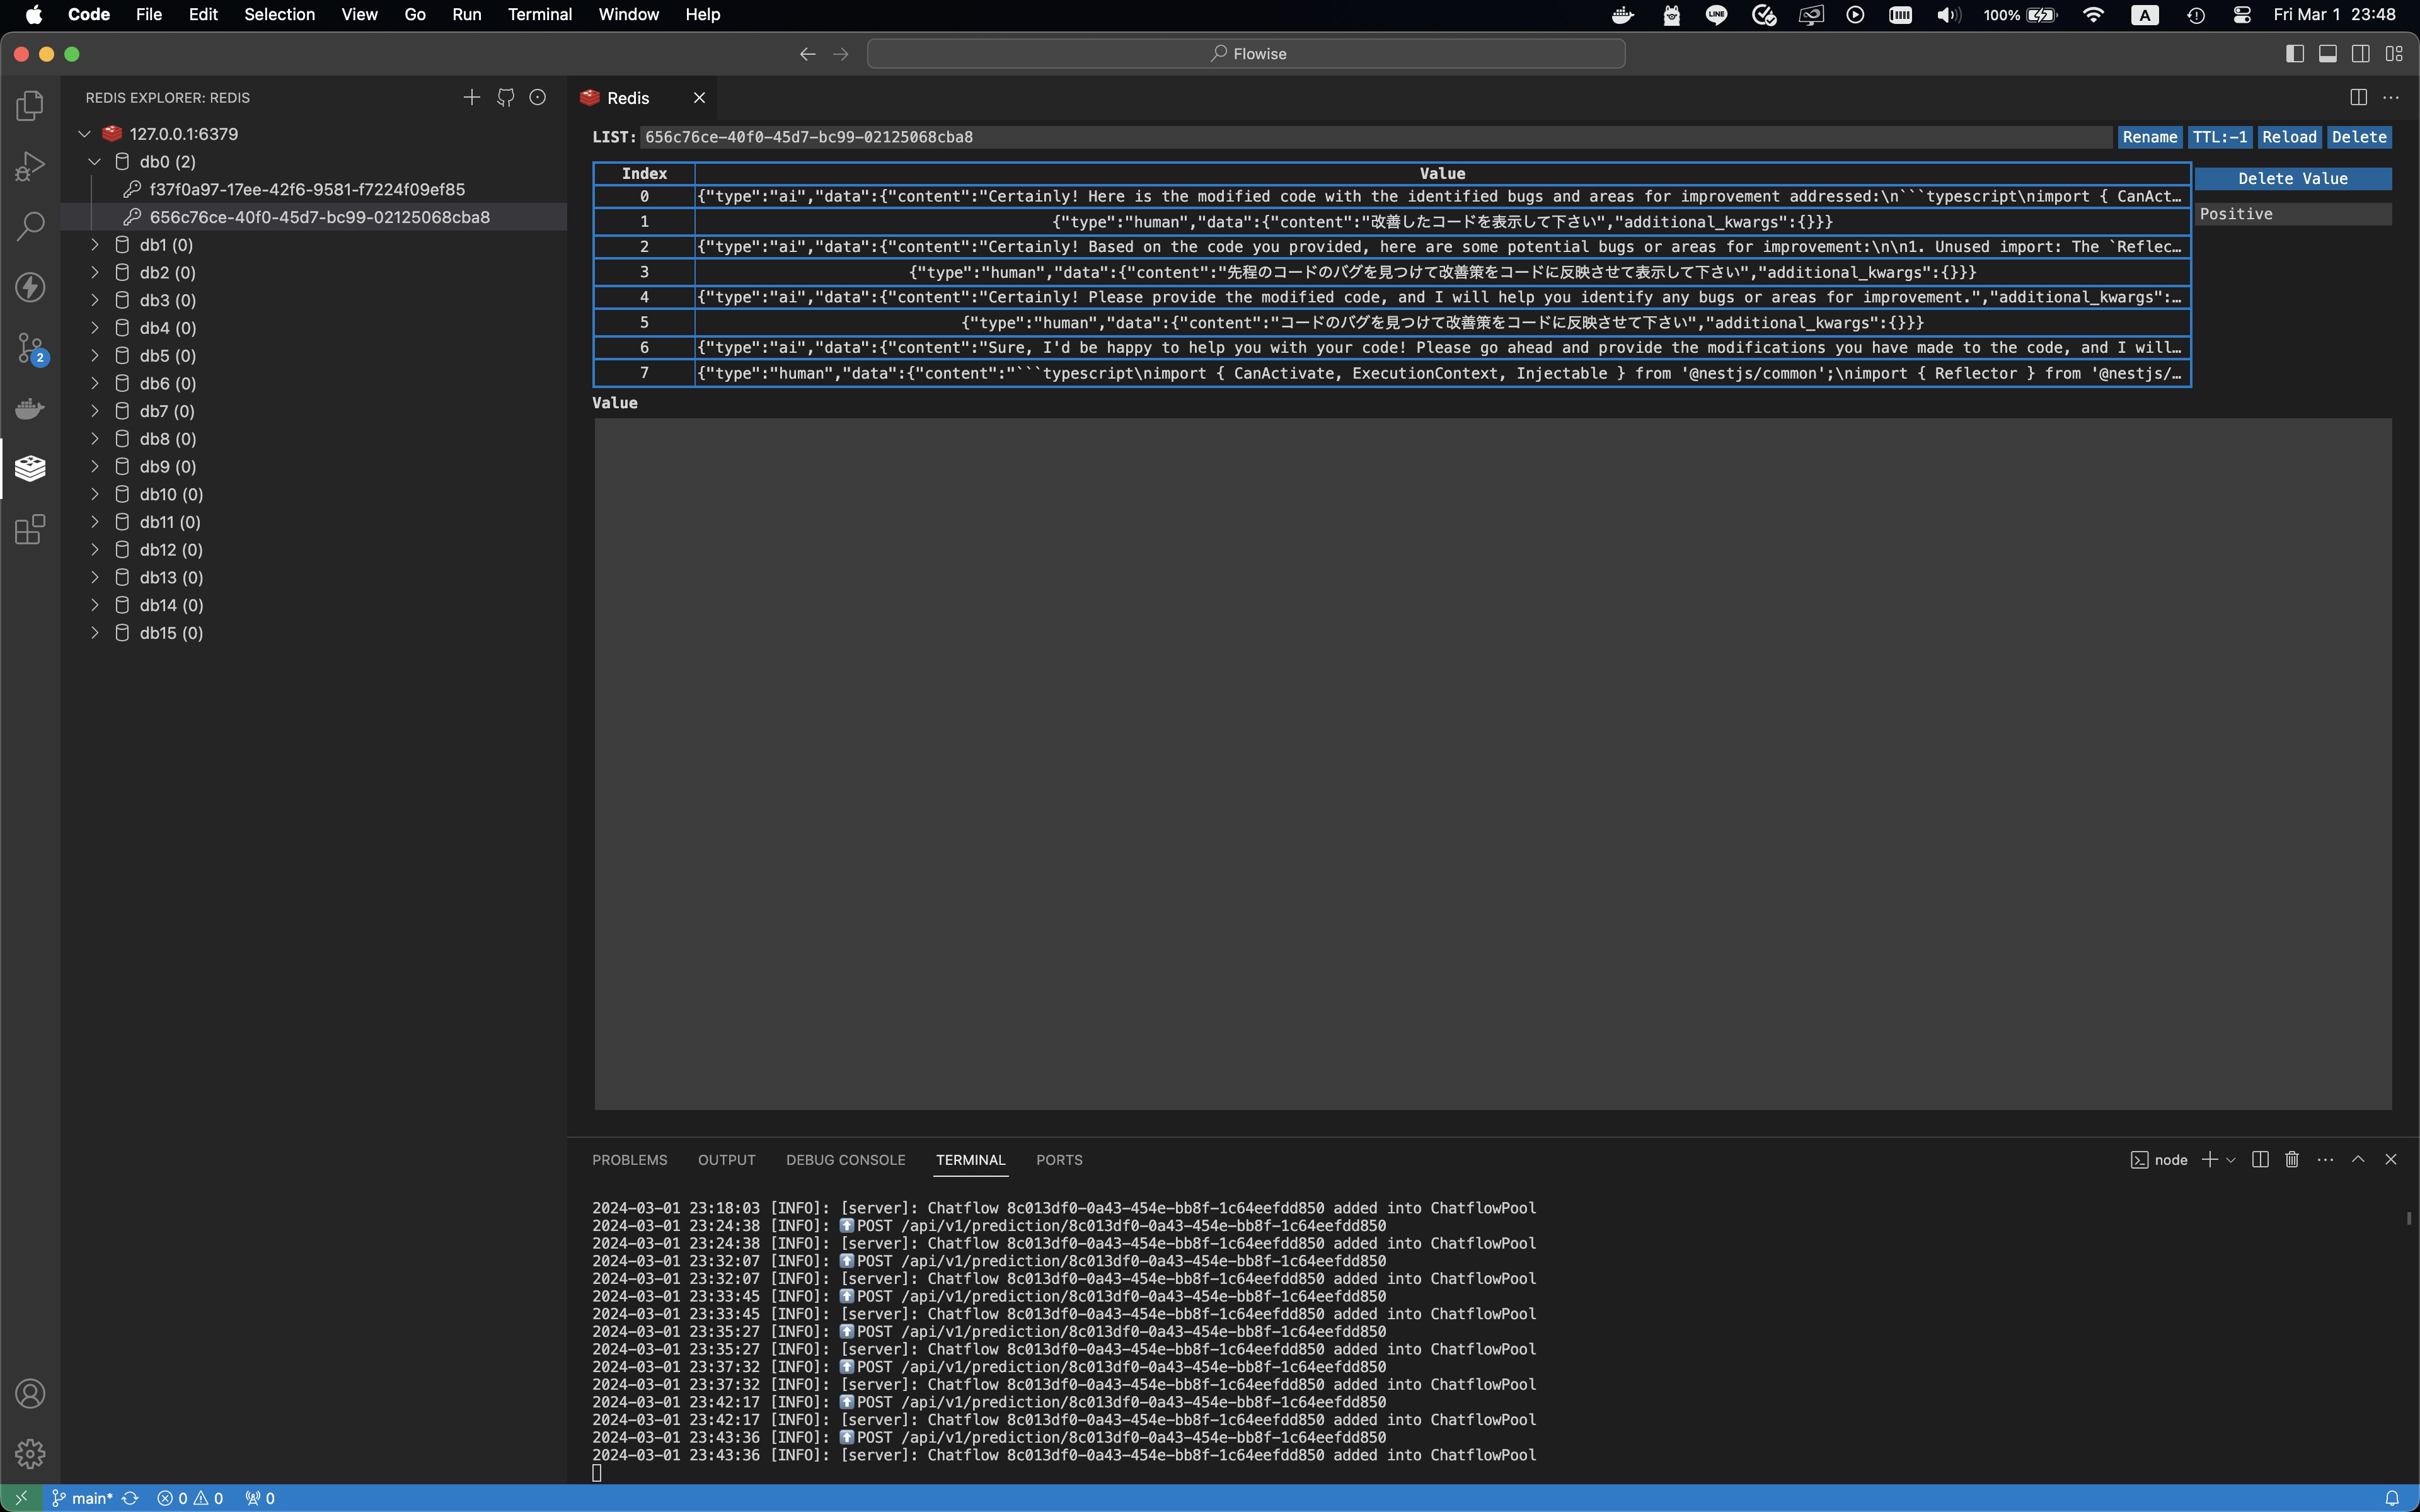Open the Search view icon
2420x1512 pixels.
pos(30,226)
